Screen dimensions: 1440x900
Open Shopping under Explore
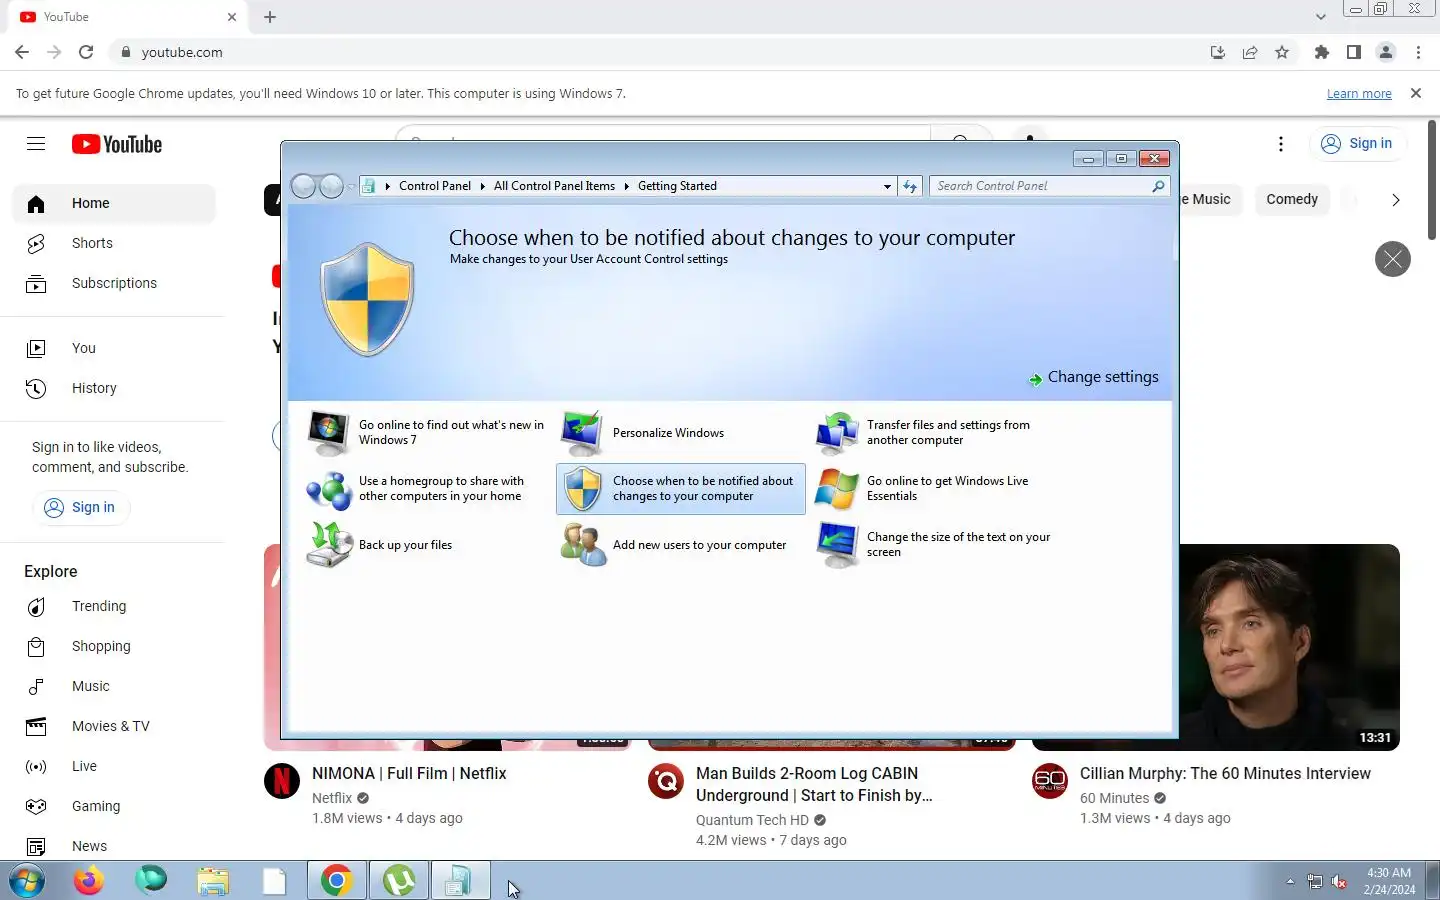[114, 646]
